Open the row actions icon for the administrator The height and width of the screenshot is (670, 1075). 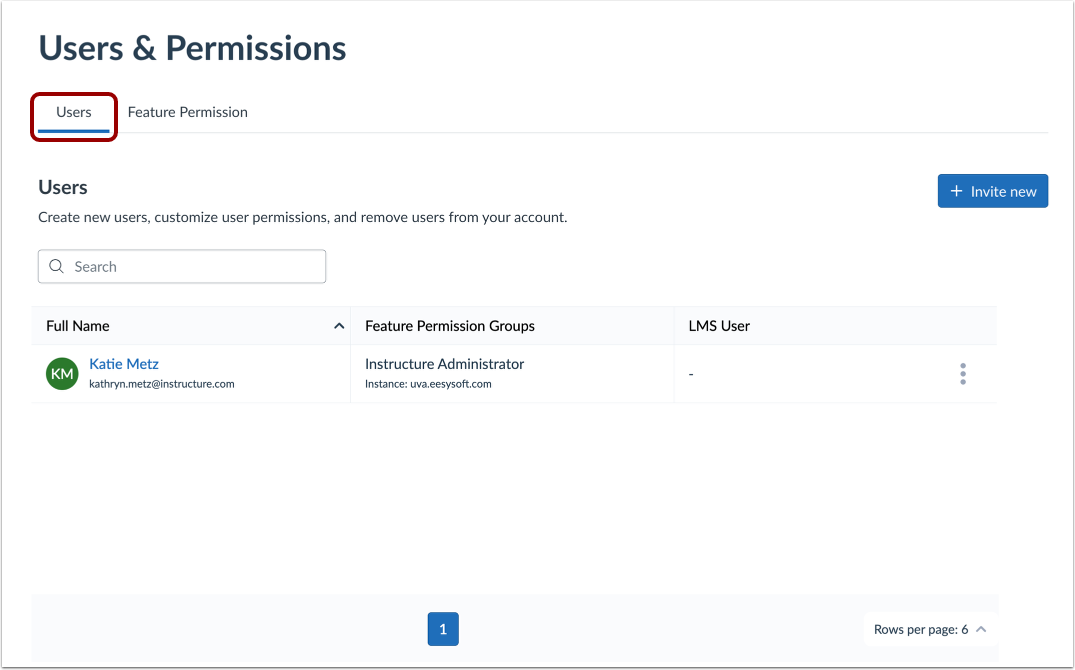point(962,373)
